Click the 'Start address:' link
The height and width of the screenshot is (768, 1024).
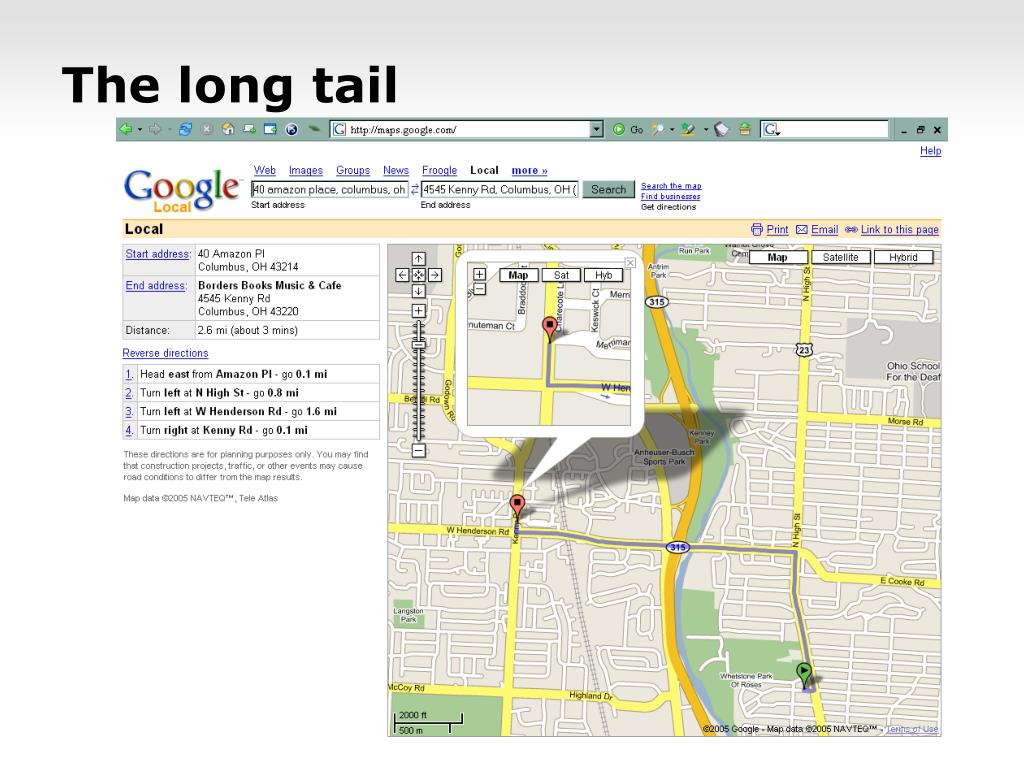(x=158, y=253)
